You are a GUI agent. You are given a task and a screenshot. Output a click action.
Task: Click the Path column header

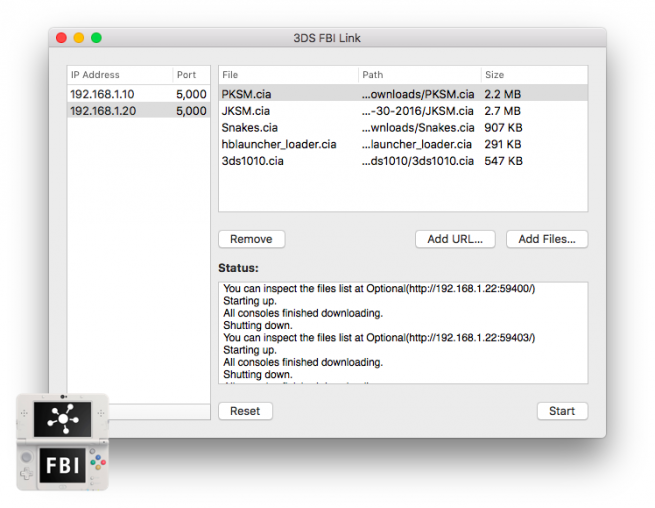tap(418, 75)
